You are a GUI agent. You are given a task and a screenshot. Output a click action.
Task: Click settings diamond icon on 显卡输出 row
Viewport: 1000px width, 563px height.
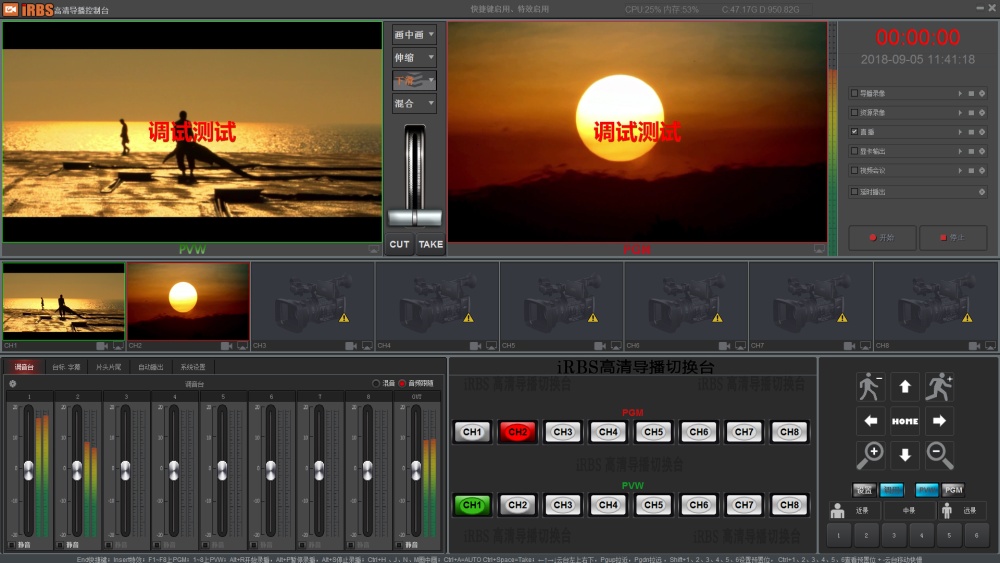(x=982, y=152)
